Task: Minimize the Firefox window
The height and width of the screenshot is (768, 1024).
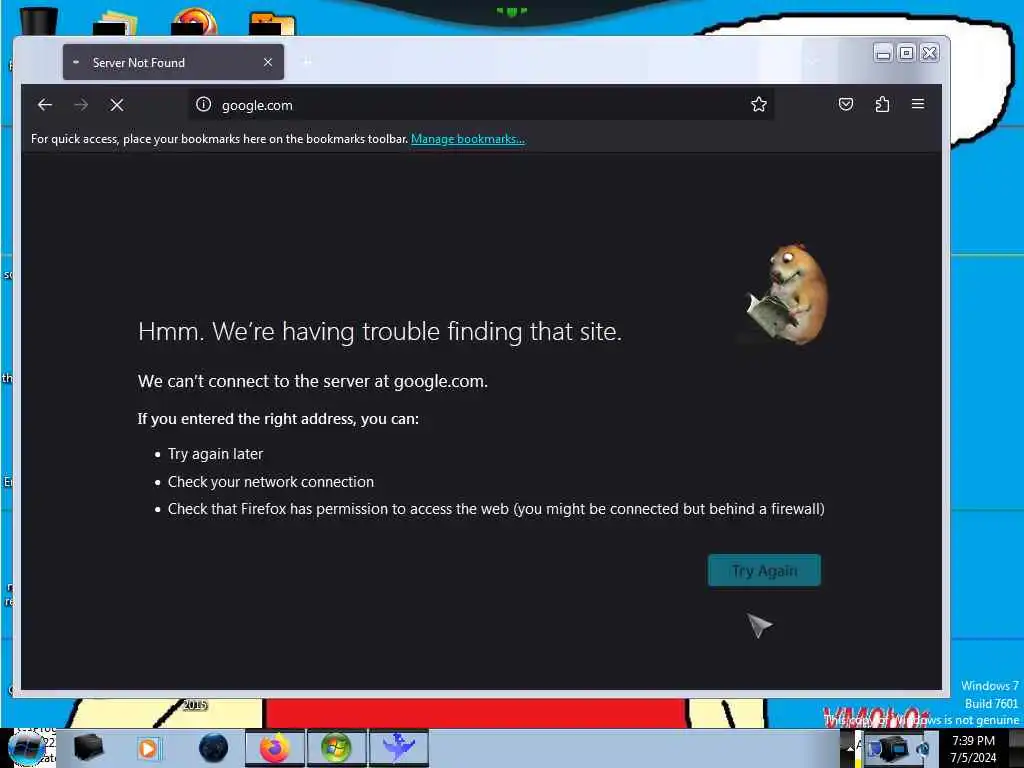Action: (883, 53)
